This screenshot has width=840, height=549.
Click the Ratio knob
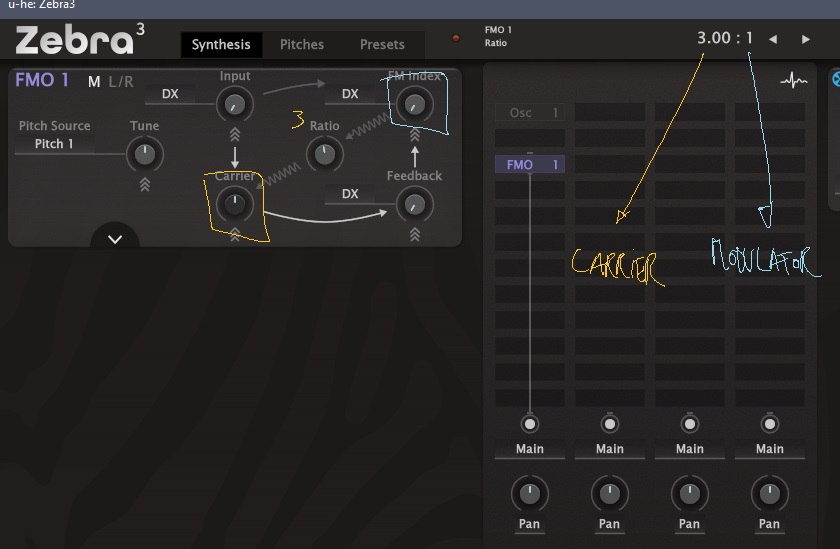click(325, 155)
